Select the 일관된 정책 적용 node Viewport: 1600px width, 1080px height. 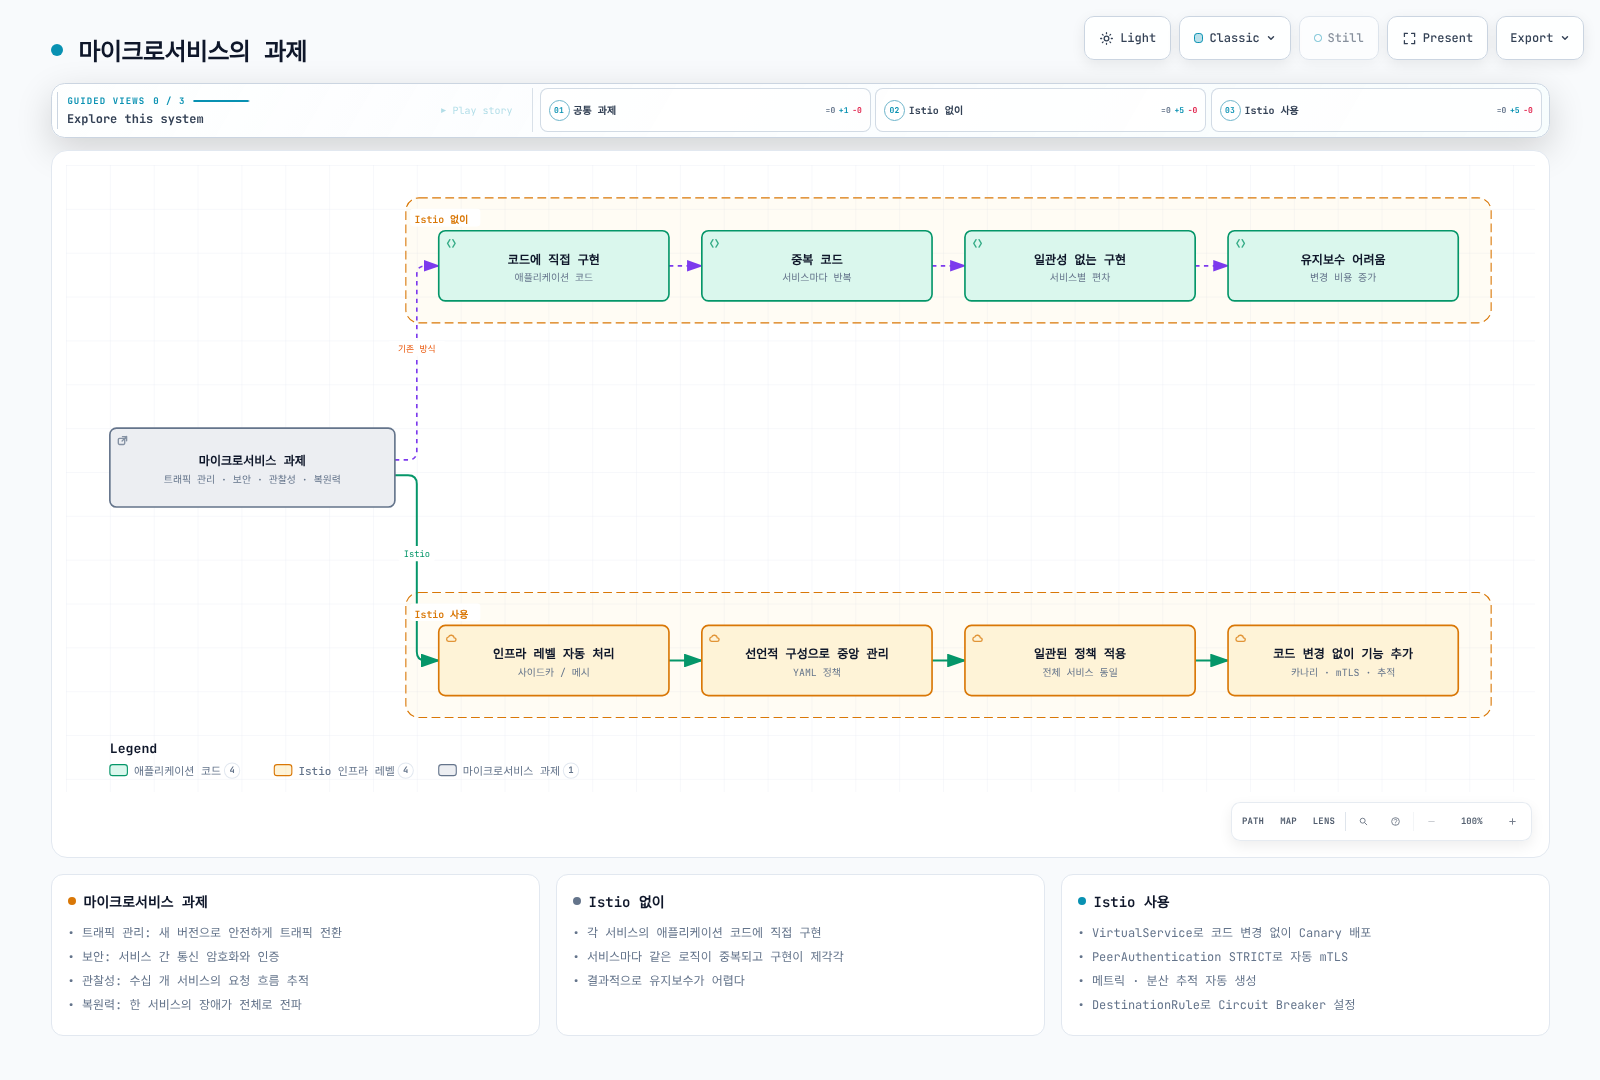(x=1080, y=661)
